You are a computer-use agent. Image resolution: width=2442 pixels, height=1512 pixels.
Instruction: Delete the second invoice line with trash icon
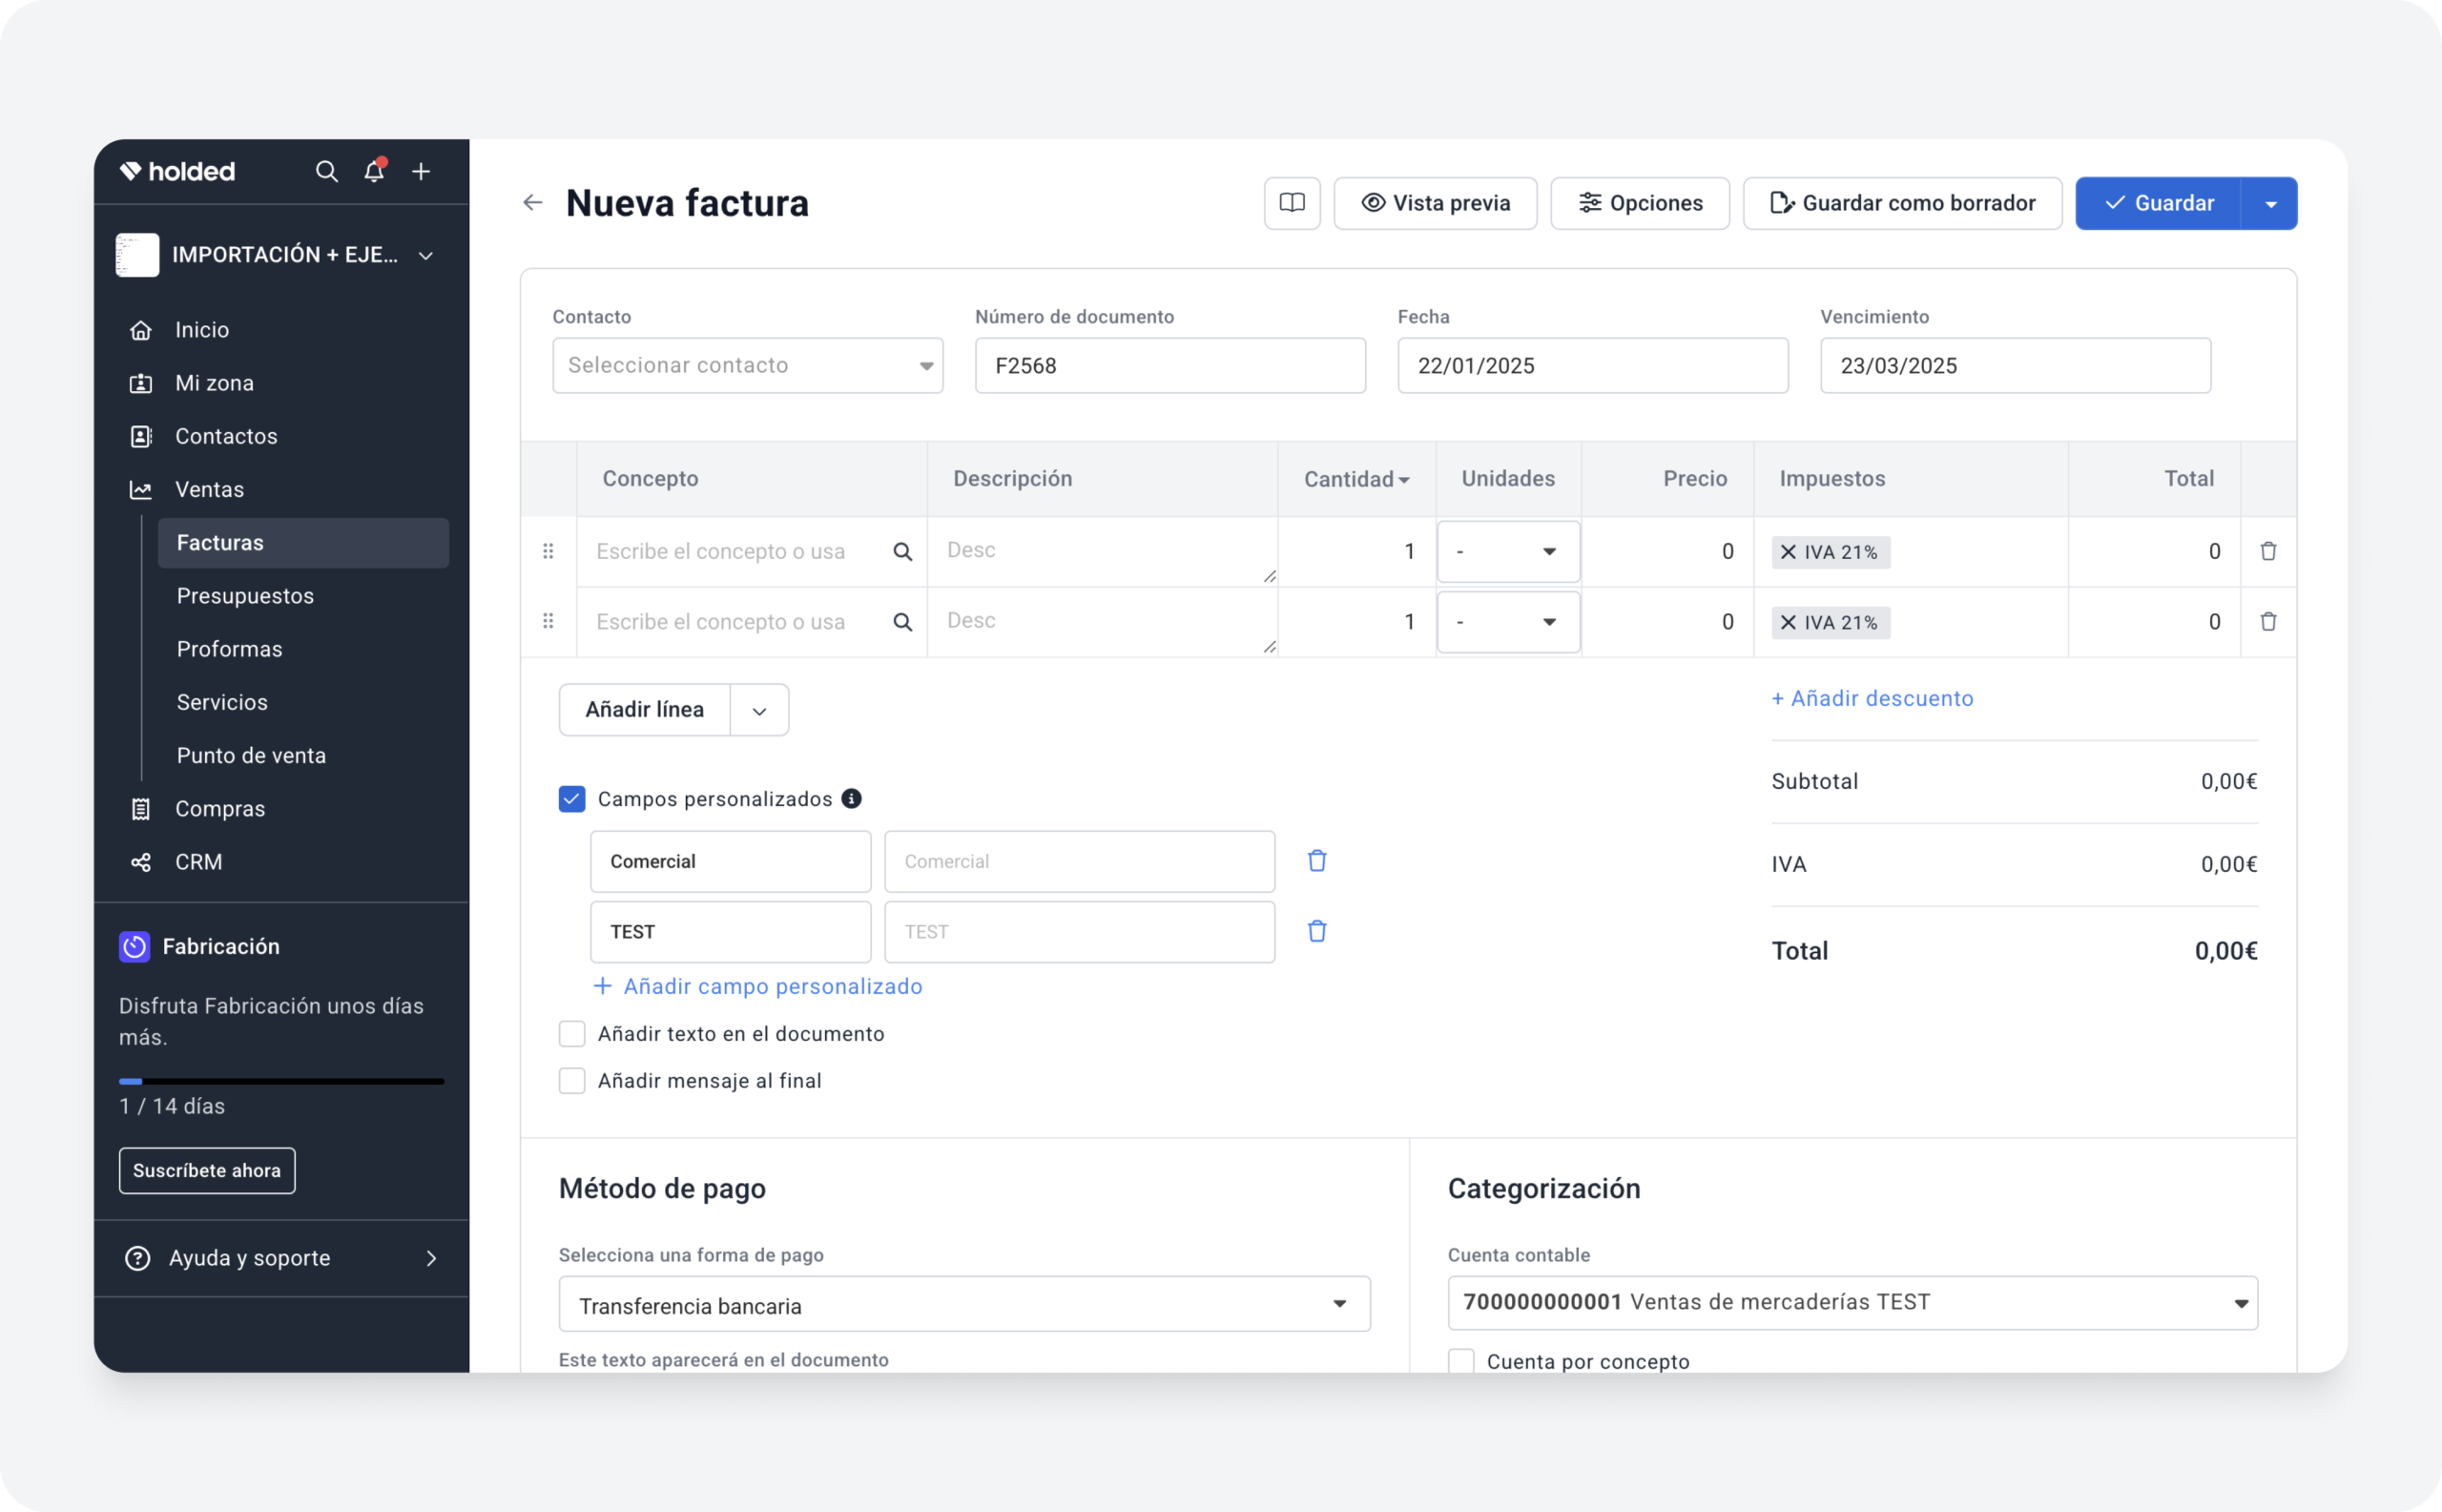click(x=2268, y=621)
